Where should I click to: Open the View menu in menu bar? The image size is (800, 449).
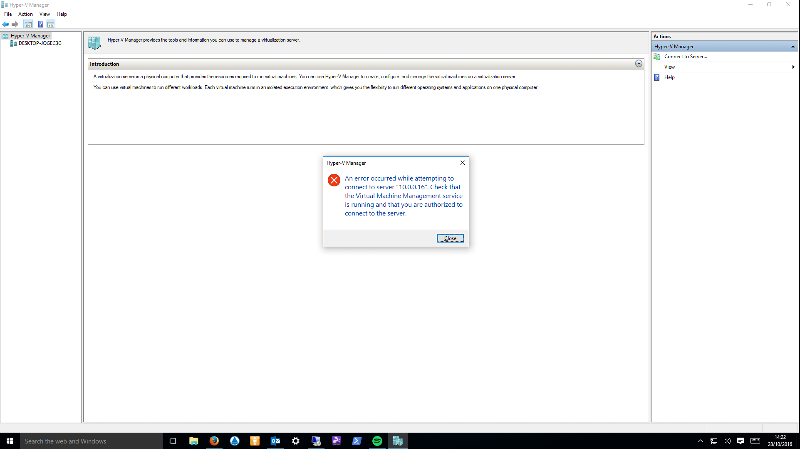[44, 14]
